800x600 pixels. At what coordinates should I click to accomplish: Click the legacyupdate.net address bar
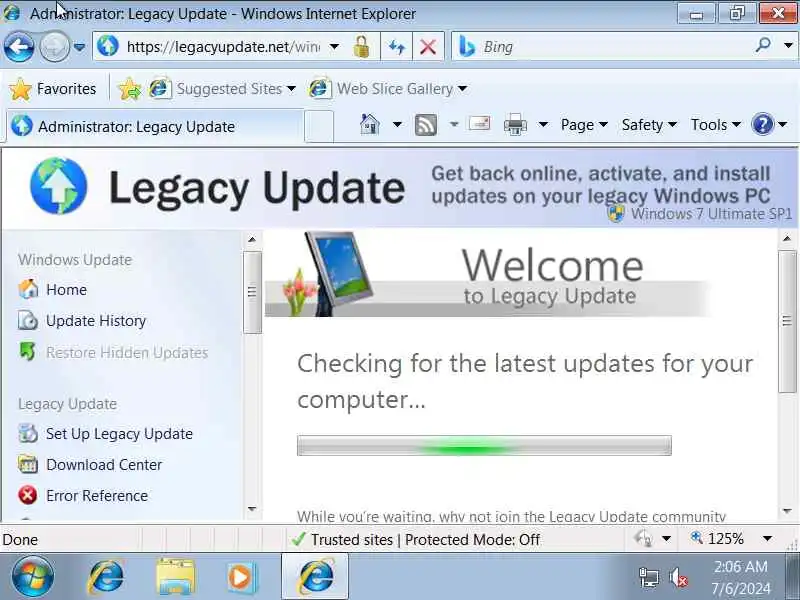223,47
